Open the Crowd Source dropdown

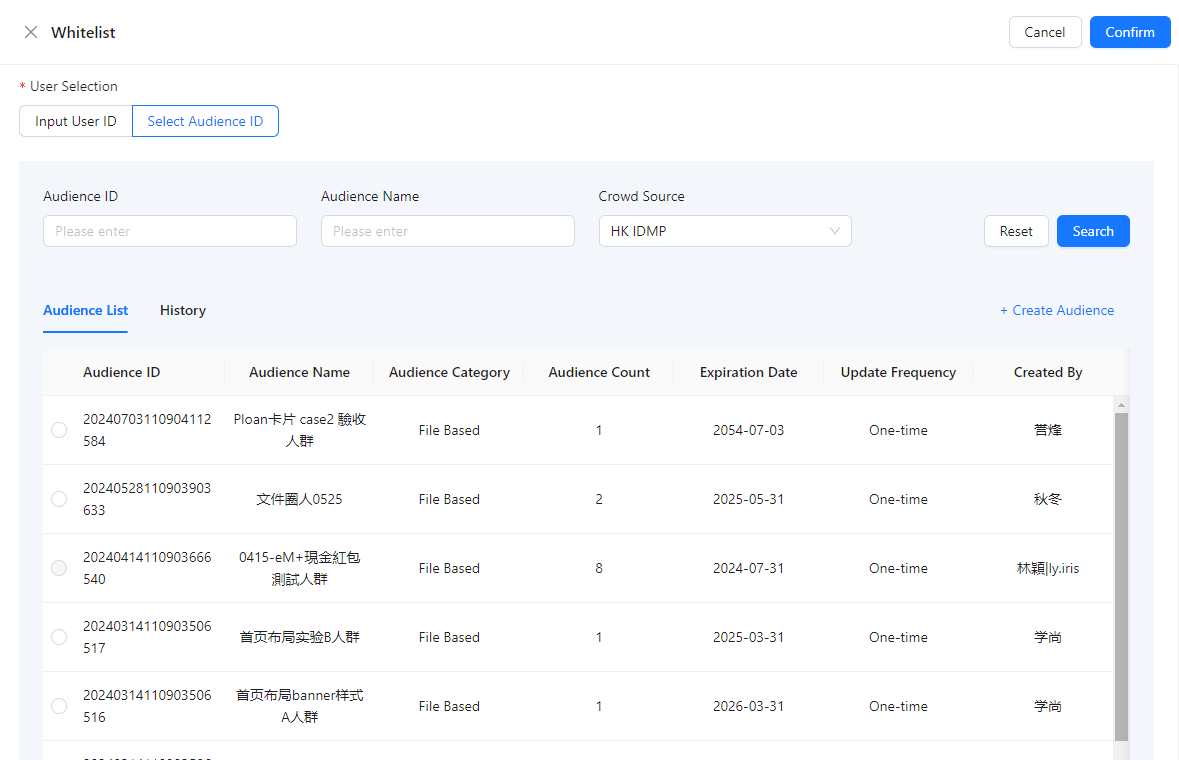coord(724,231)
